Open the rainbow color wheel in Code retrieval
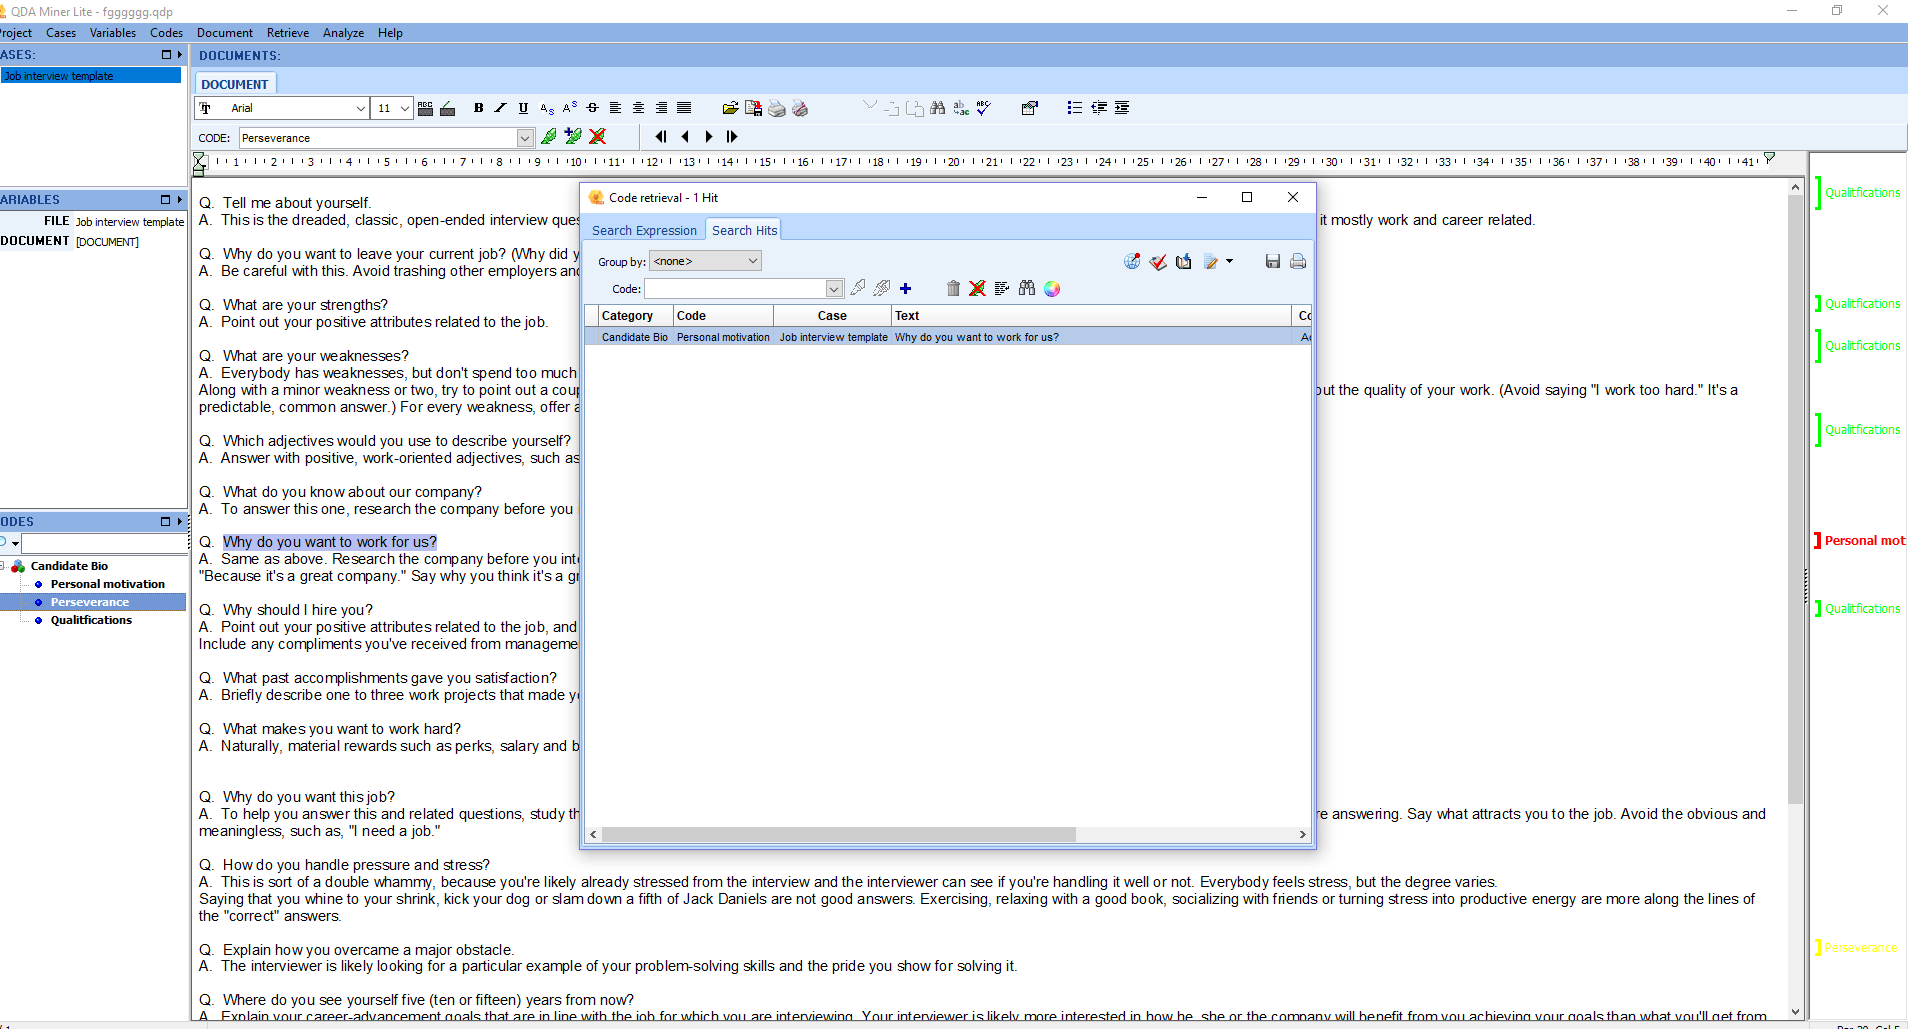1908x1029 pixels. pyautogui.click(x=1052, y=289)
